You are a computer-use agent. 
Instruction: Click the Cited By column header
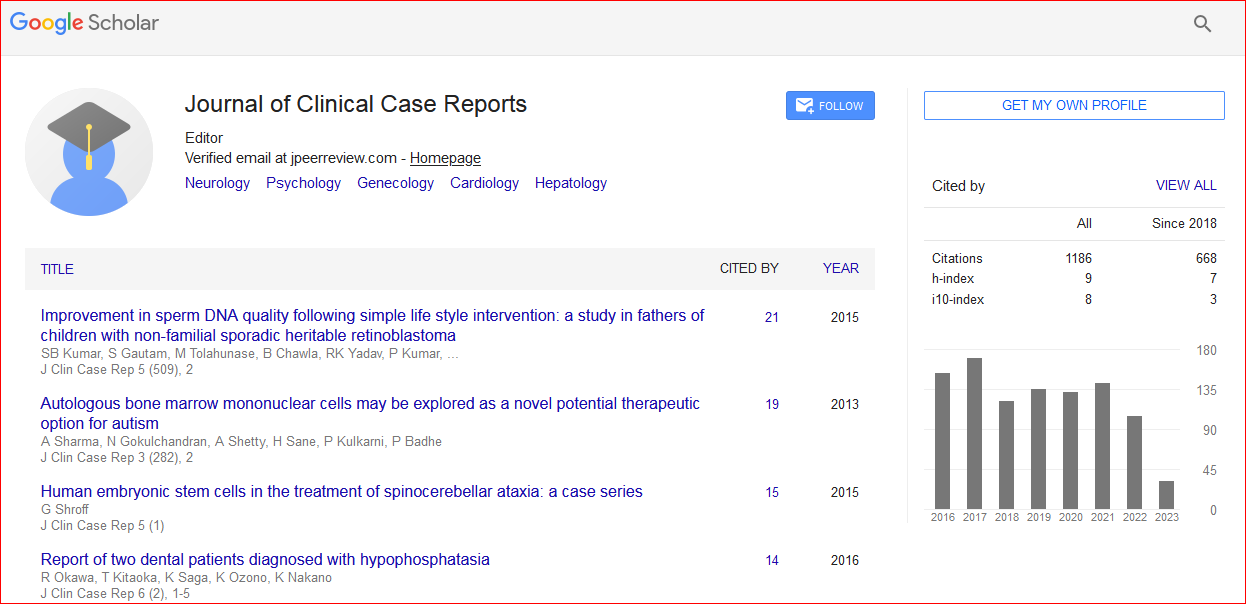[x=748, y=268]
